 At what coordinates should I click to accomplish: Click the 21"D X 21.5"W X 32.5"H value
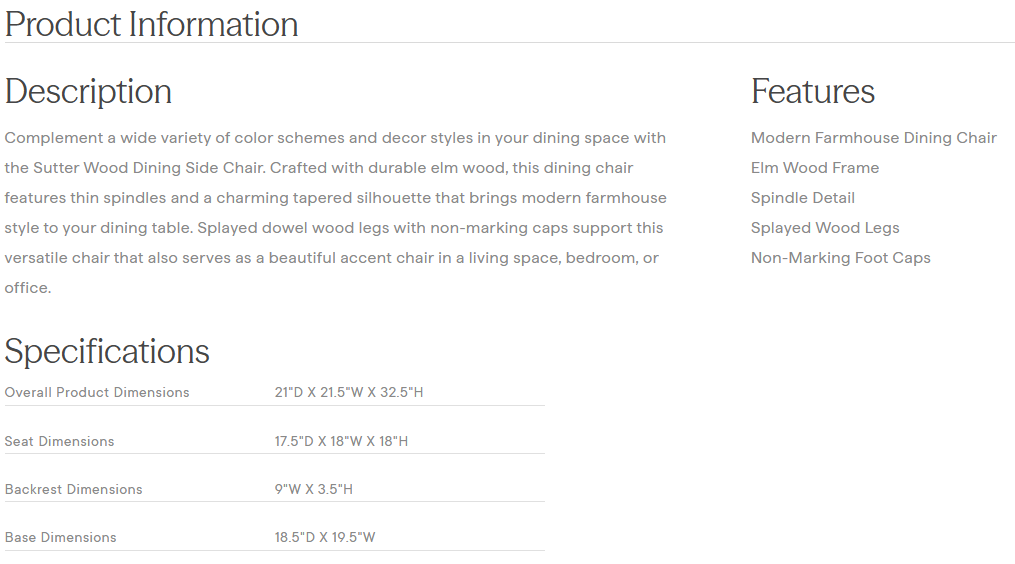(x=348, y=392)
